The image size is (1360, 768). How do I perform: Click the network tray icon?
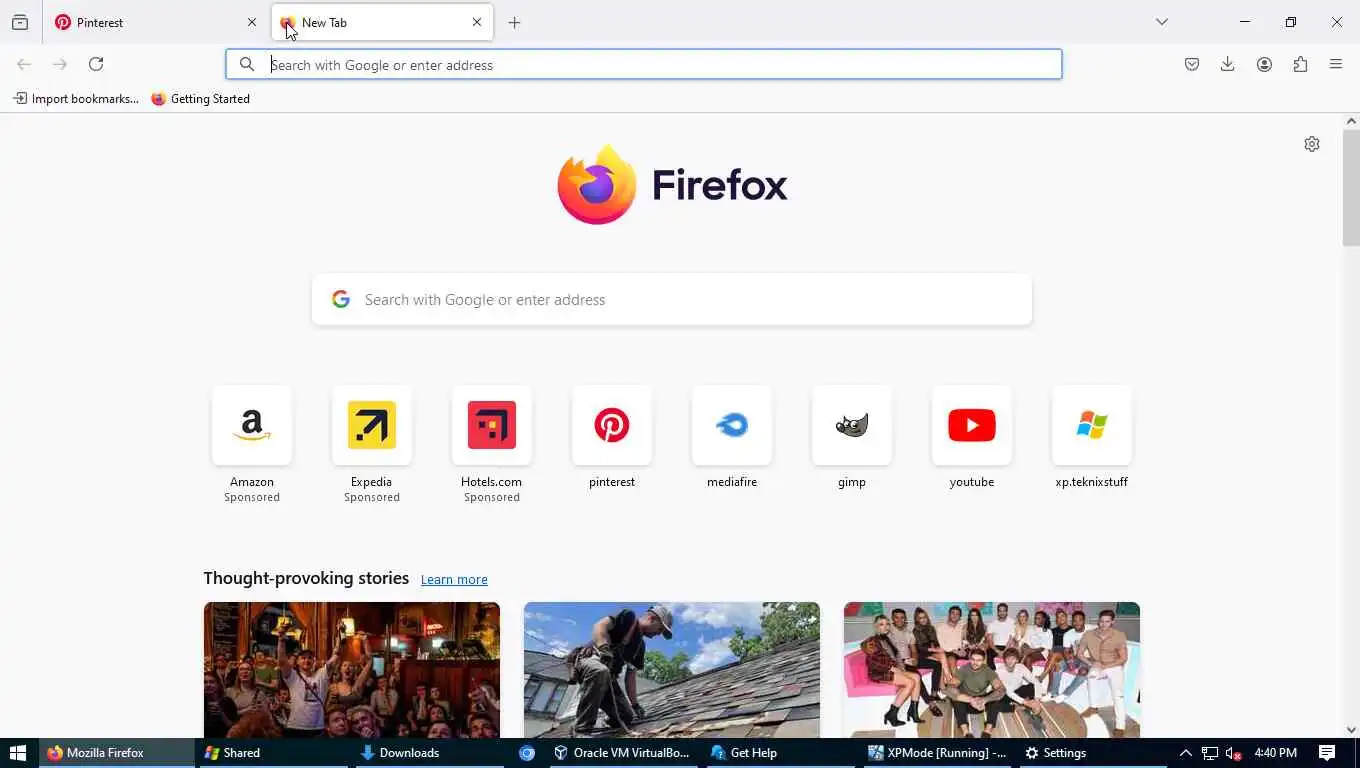pos(1210,753)
